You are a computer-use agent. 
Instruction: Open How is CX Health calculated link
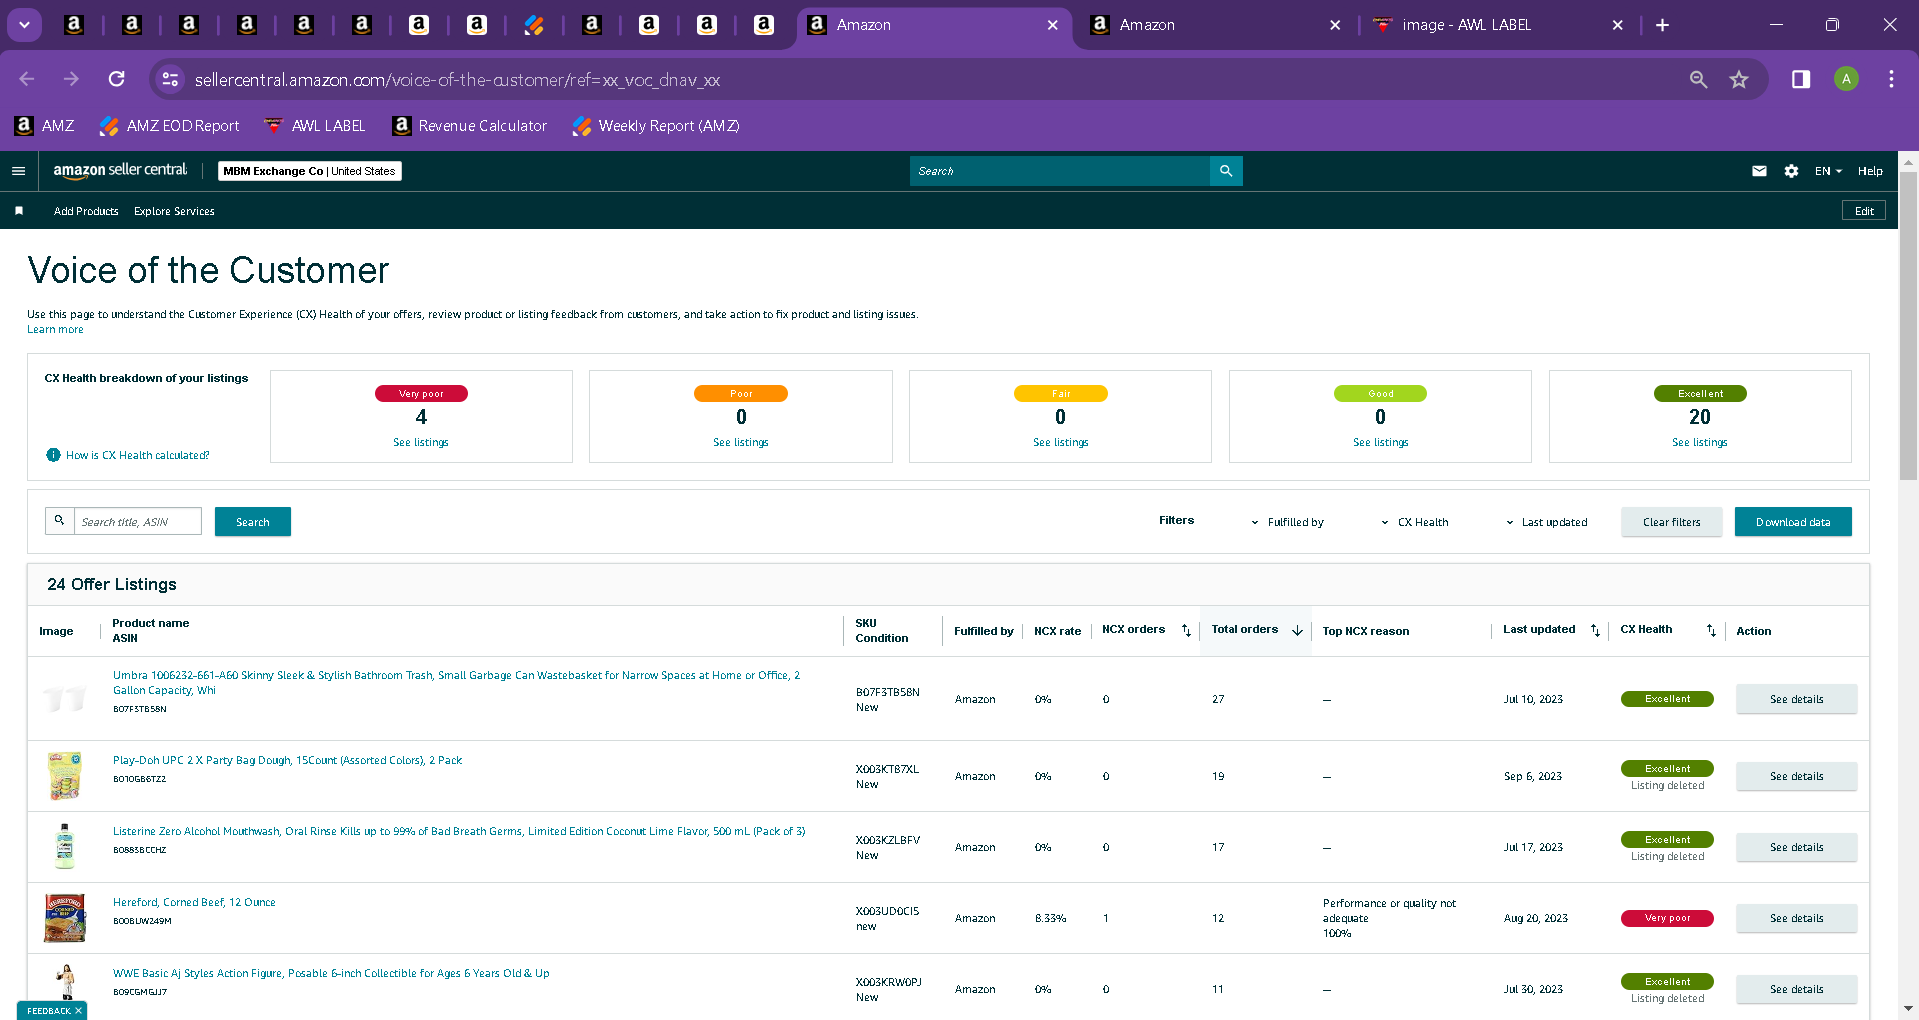(137, 455)
